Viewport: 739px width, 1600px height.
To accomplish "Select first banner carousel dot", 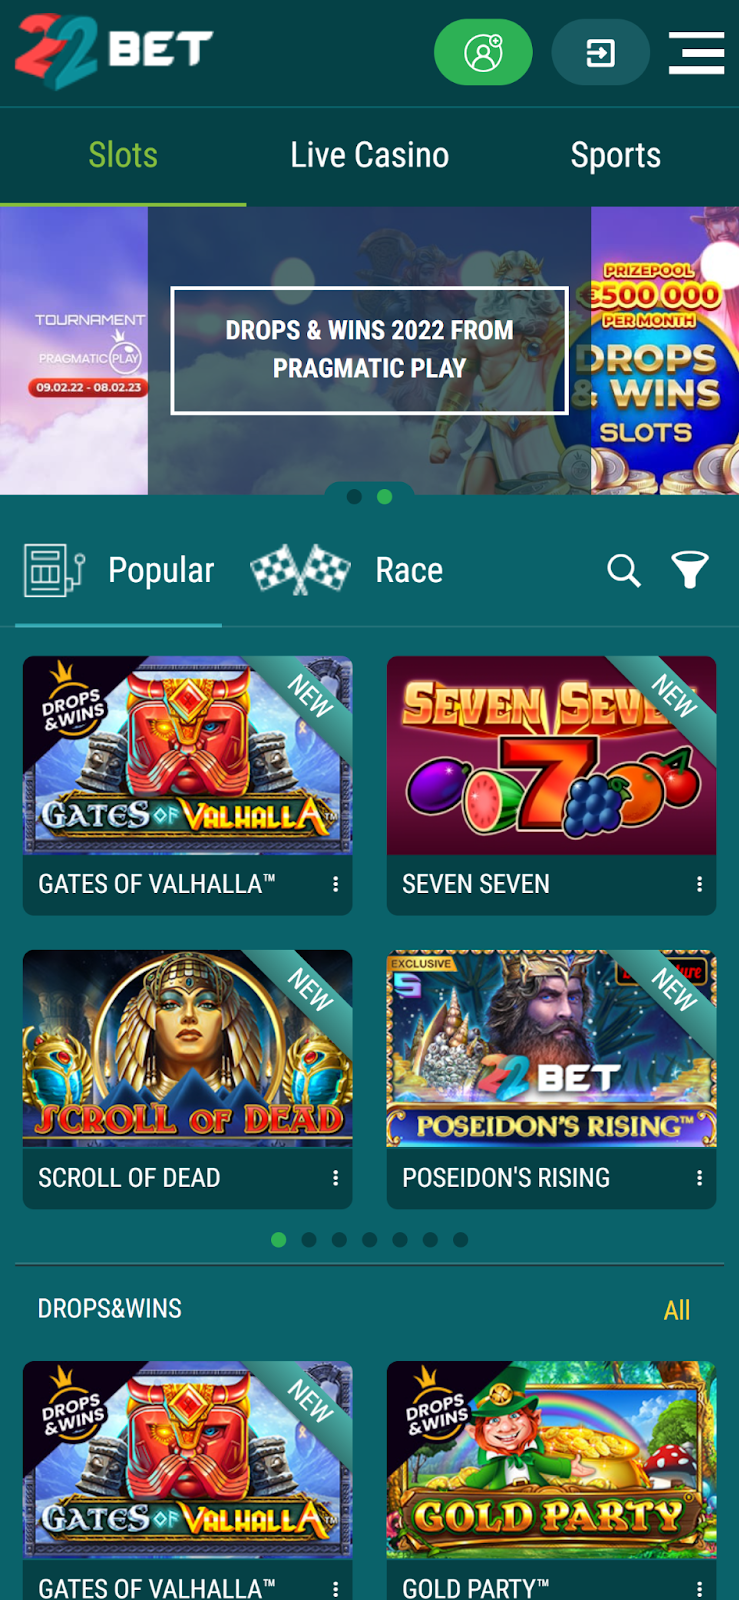I will (354, 497).
